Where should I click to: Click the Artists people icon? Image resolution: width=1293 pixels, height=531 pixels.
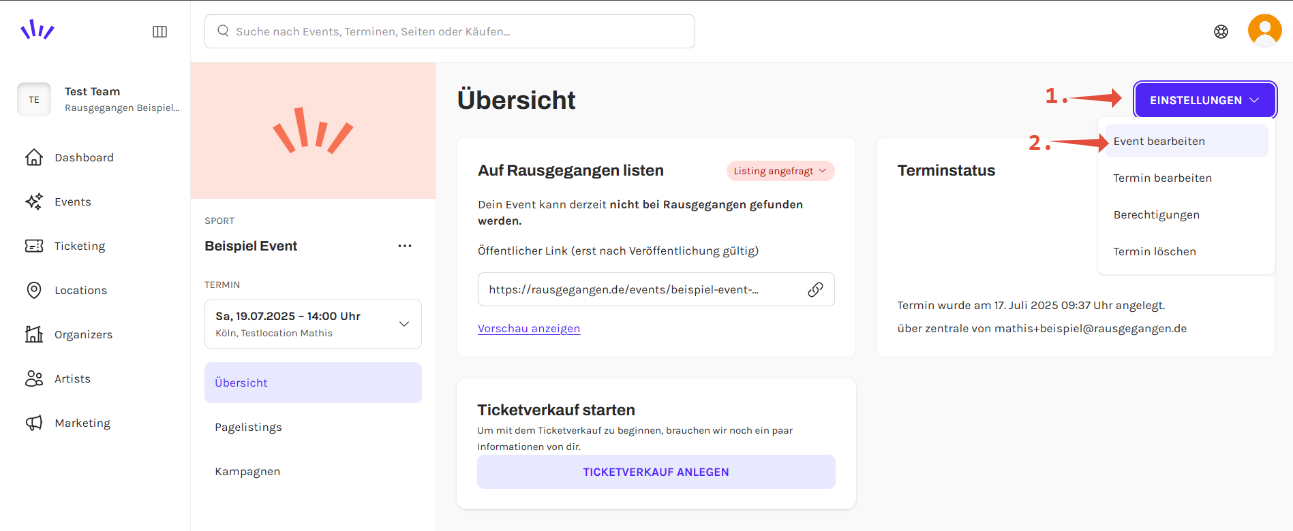tap(34, 378)
